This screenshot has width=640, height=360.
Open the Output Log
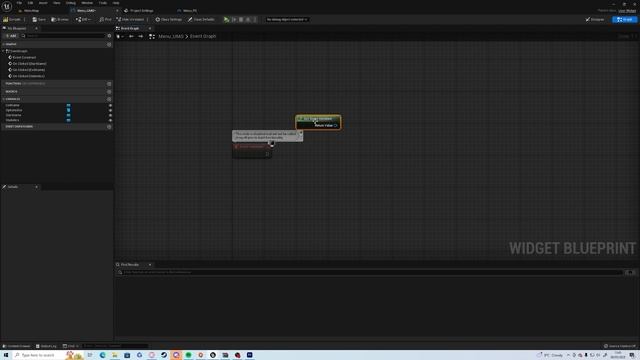(46, 346)
